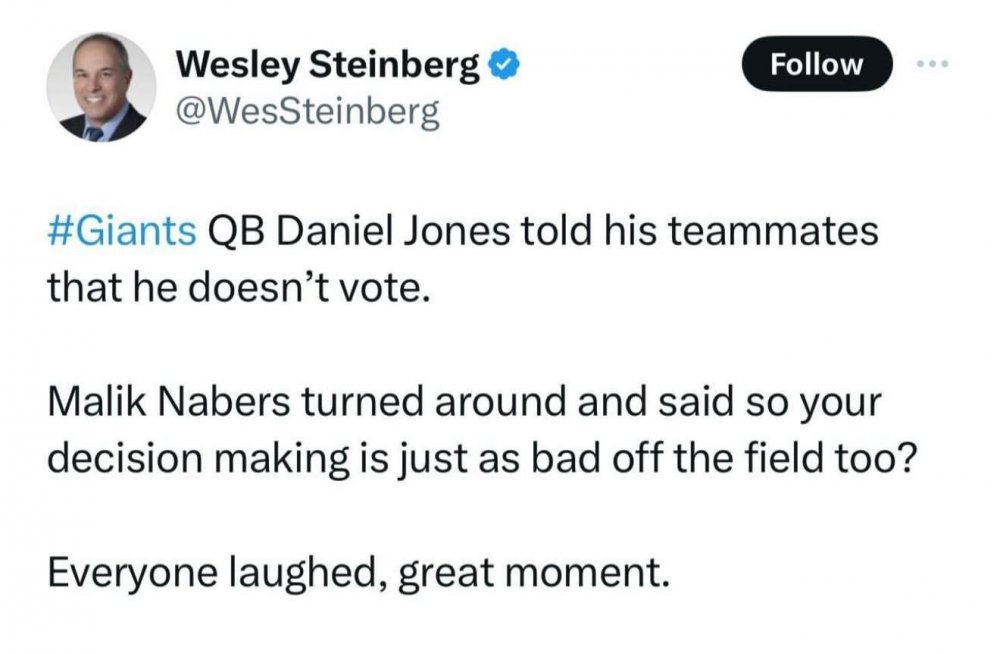This screenshot has height=654, width=1000.
Task: Click the @WesSteinberg handle
Action: [308, 112]
